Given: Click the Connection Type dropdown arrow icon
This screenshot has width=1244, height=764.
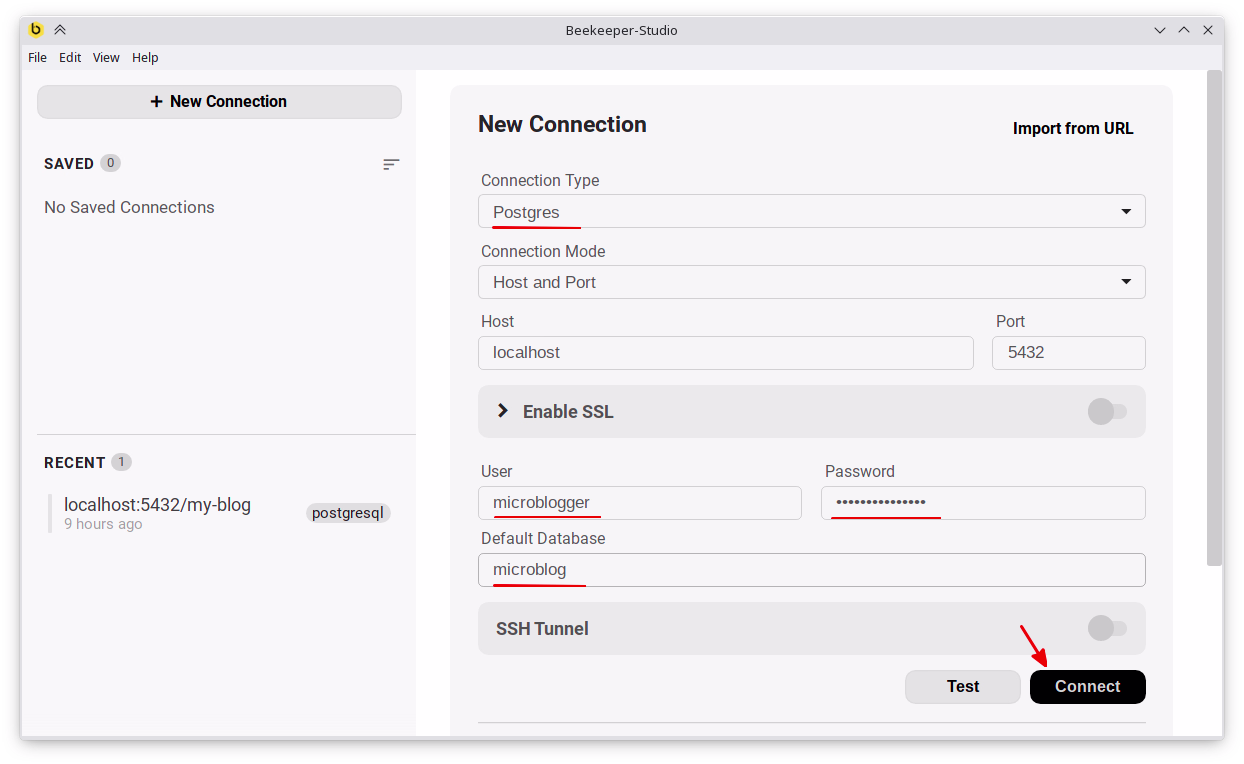Looking at the screenshot, I should (1128, 211).
